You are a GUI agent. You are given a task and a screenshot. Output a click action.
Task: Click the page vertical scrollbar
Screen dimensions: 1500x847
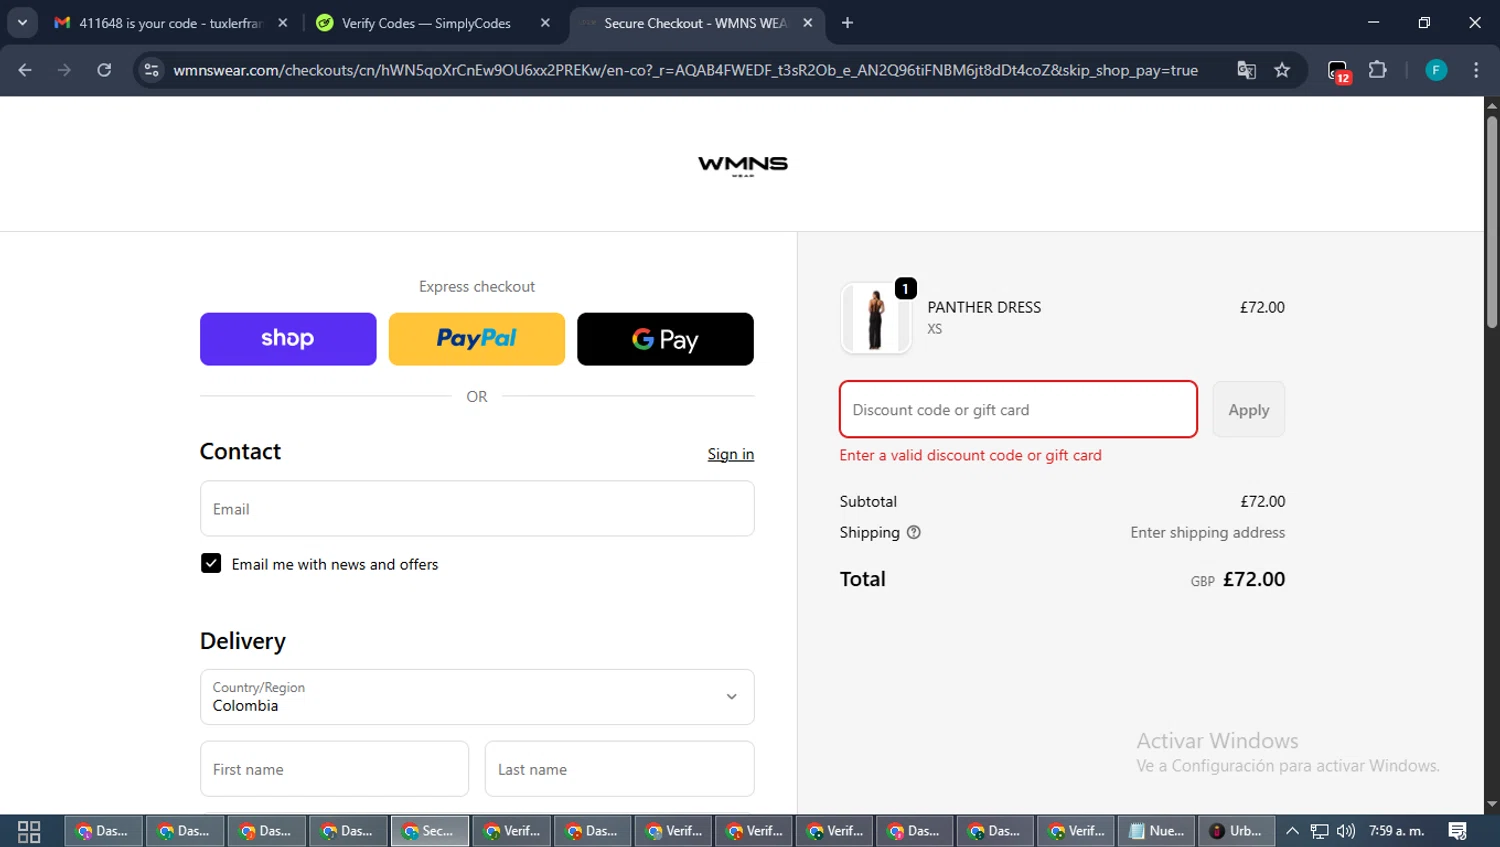point(1492,222)
